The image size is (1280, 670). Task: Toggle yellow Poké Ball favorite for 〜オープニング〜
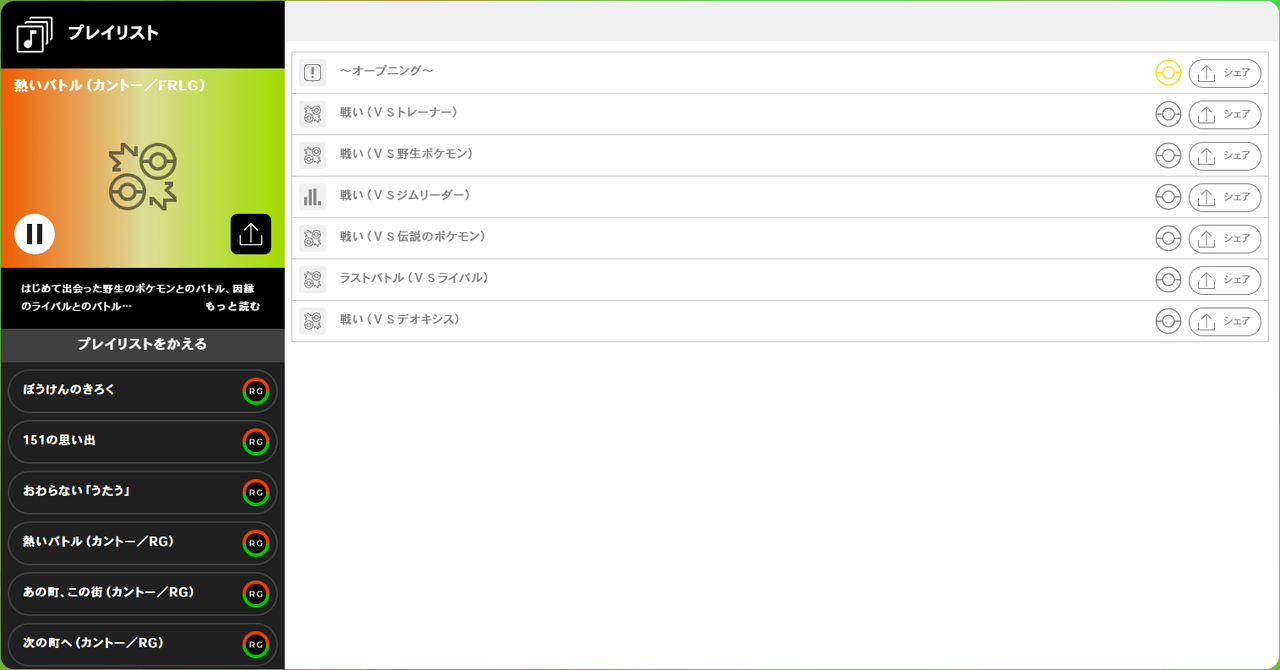point(1168,73)
